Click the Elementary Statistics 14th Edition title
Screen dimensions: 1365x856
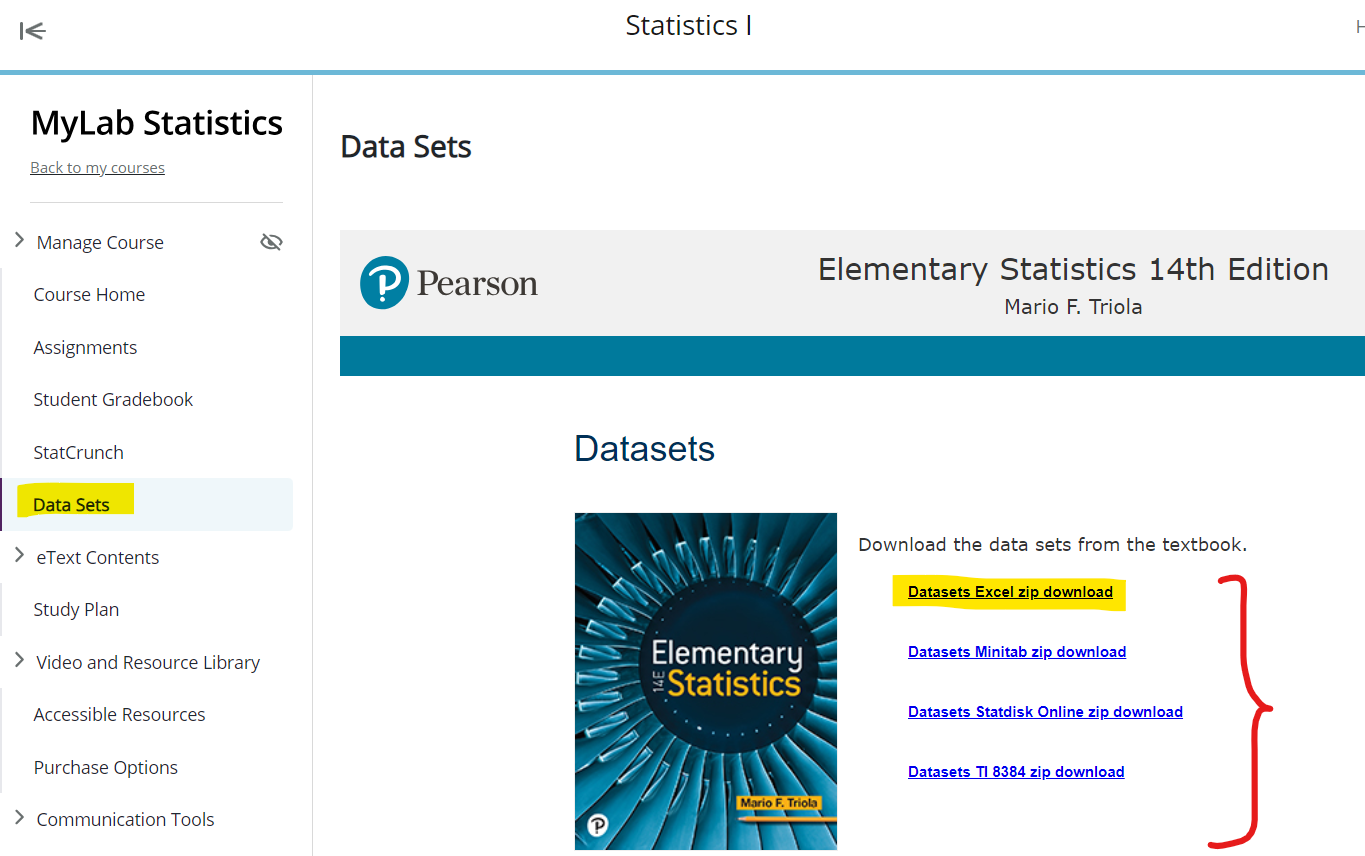[1073, 269]
